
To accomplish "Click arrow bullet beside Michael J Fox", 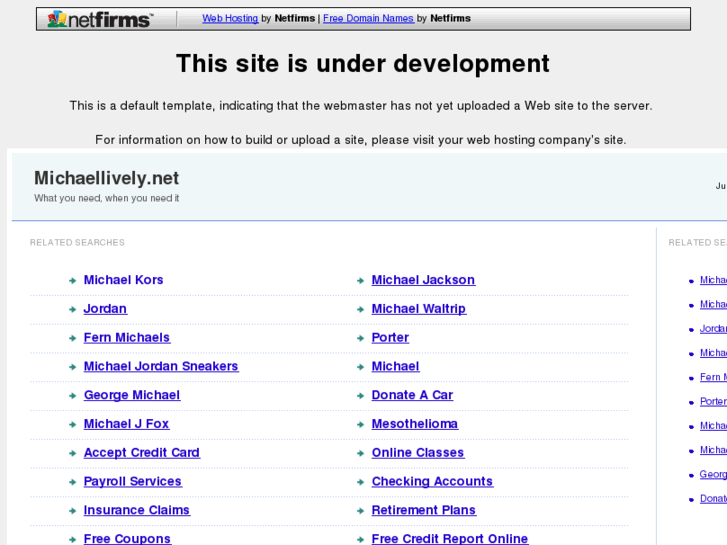I will point(72,424).
